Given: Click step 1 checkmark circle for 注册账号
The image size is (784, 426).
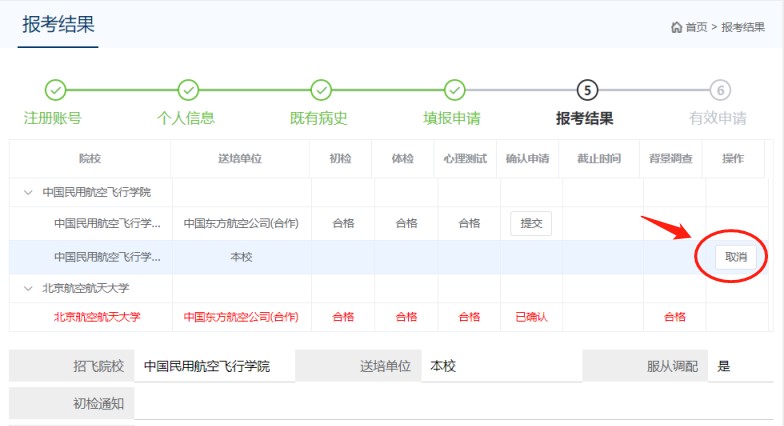Looking at the screenshot, I should (x=56, y=90).
